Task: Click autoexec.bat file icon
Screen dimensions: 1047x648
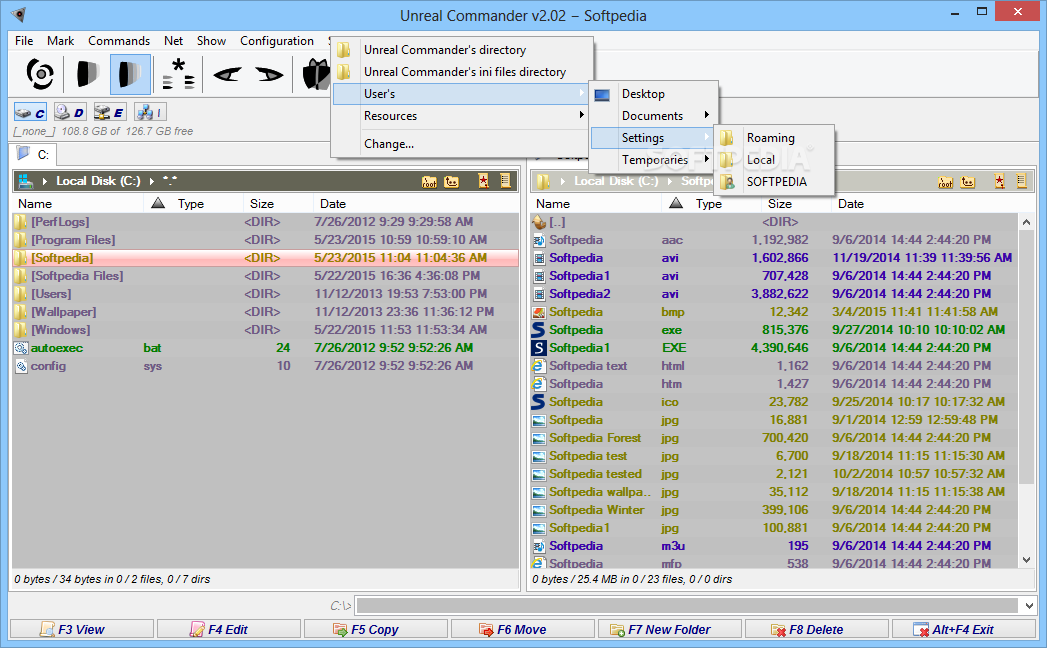Action: pyautogui.click(x=21, y=348)
